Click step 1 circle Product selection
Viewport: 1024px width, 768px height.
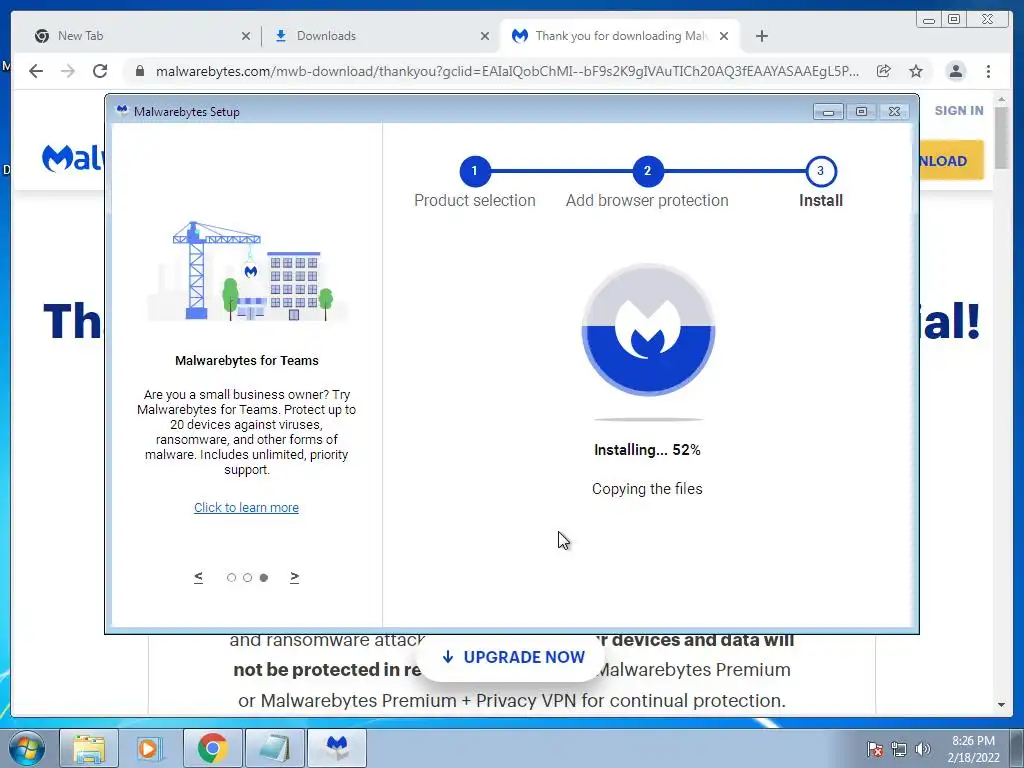[475, 171]
